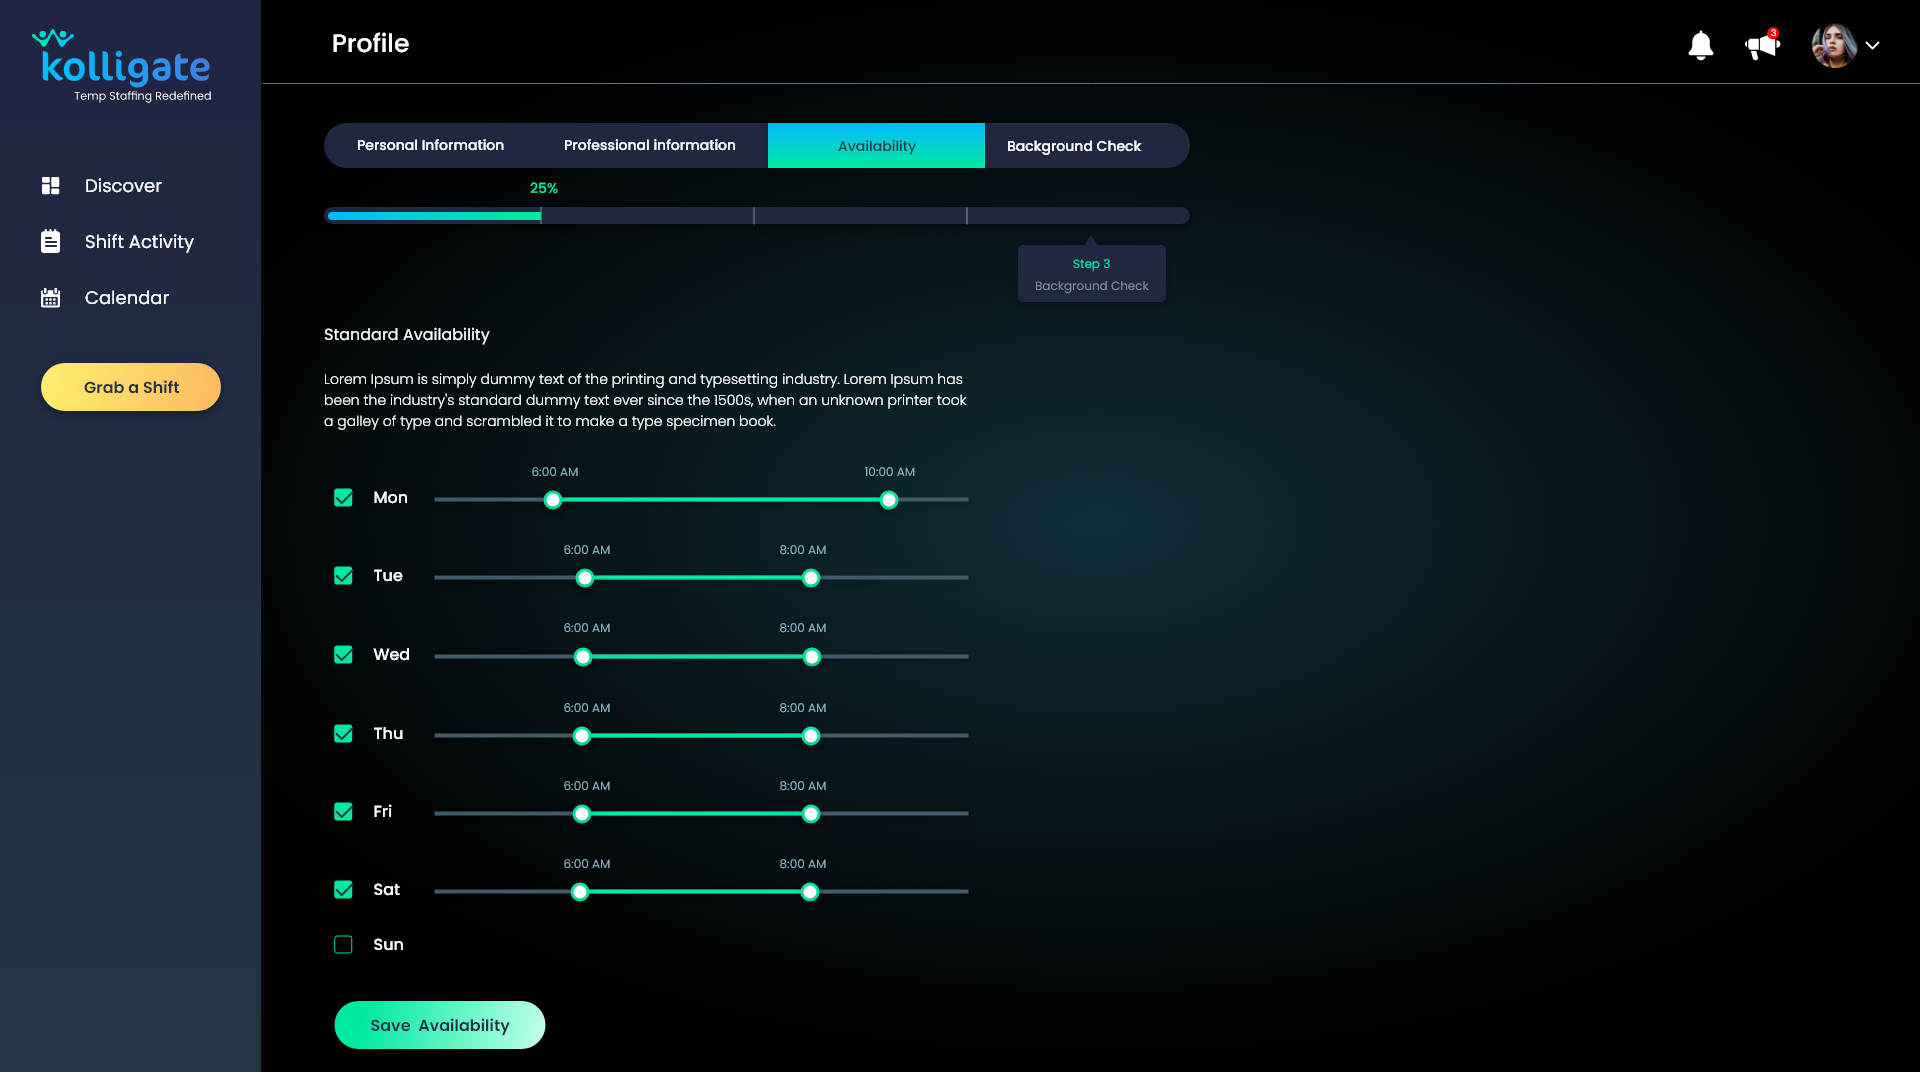Select the Professional information tab
Viewport: 1920px width, 1072px height.
(x=649, y=145)
